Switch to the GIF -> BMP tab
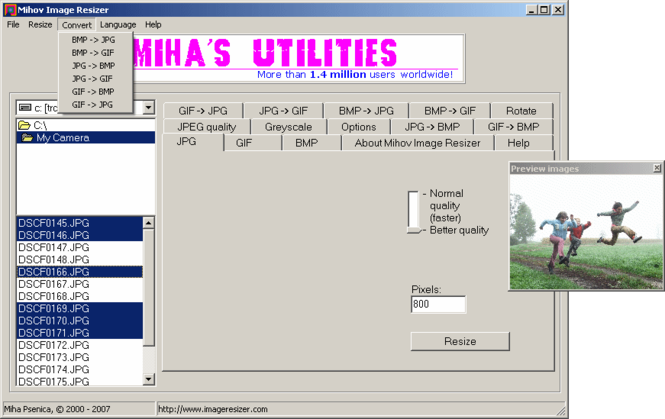 (x=513, y=127)
